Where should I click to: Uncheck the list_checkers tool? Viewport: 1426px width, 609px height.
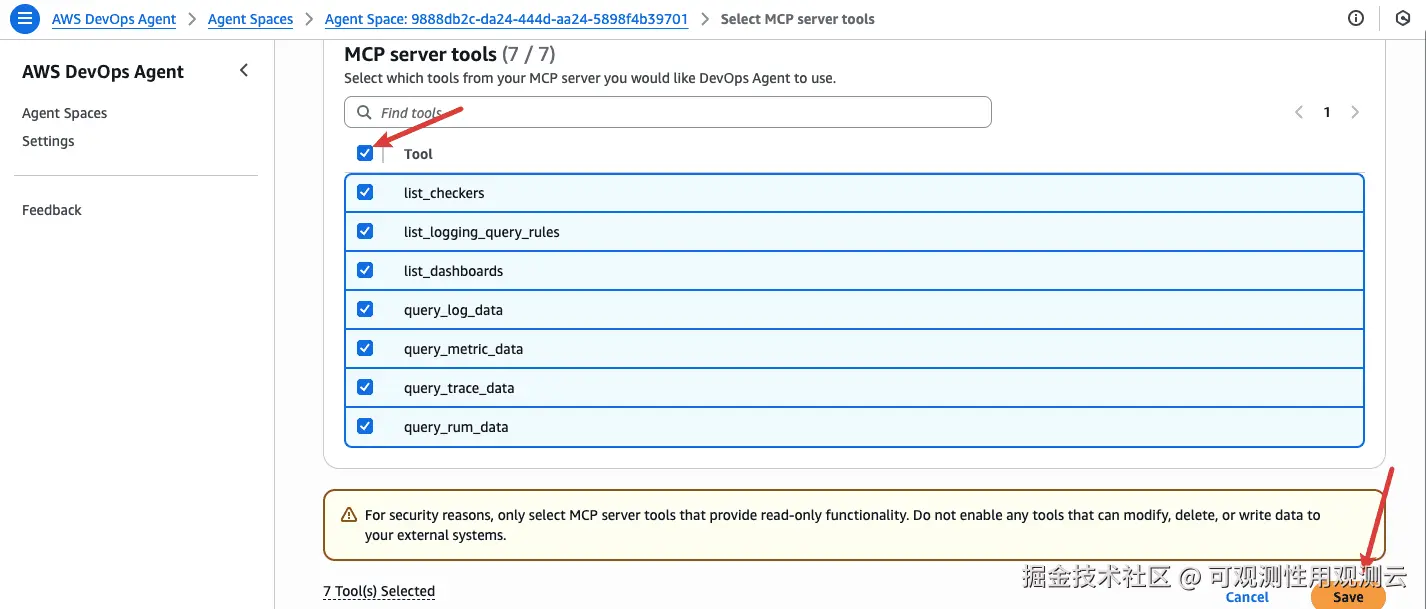365,192
